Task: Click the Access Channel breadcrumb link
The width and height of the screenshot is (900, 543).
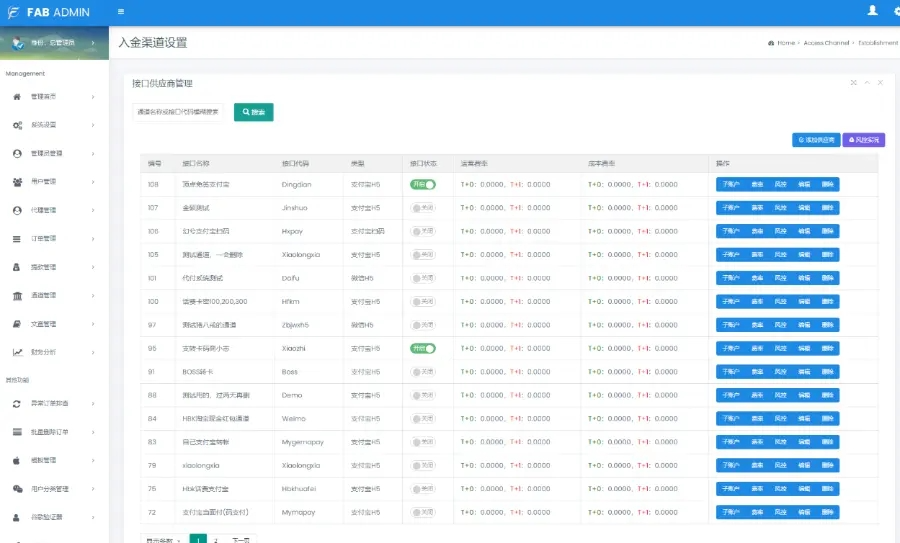Action: tap(826, 44)
